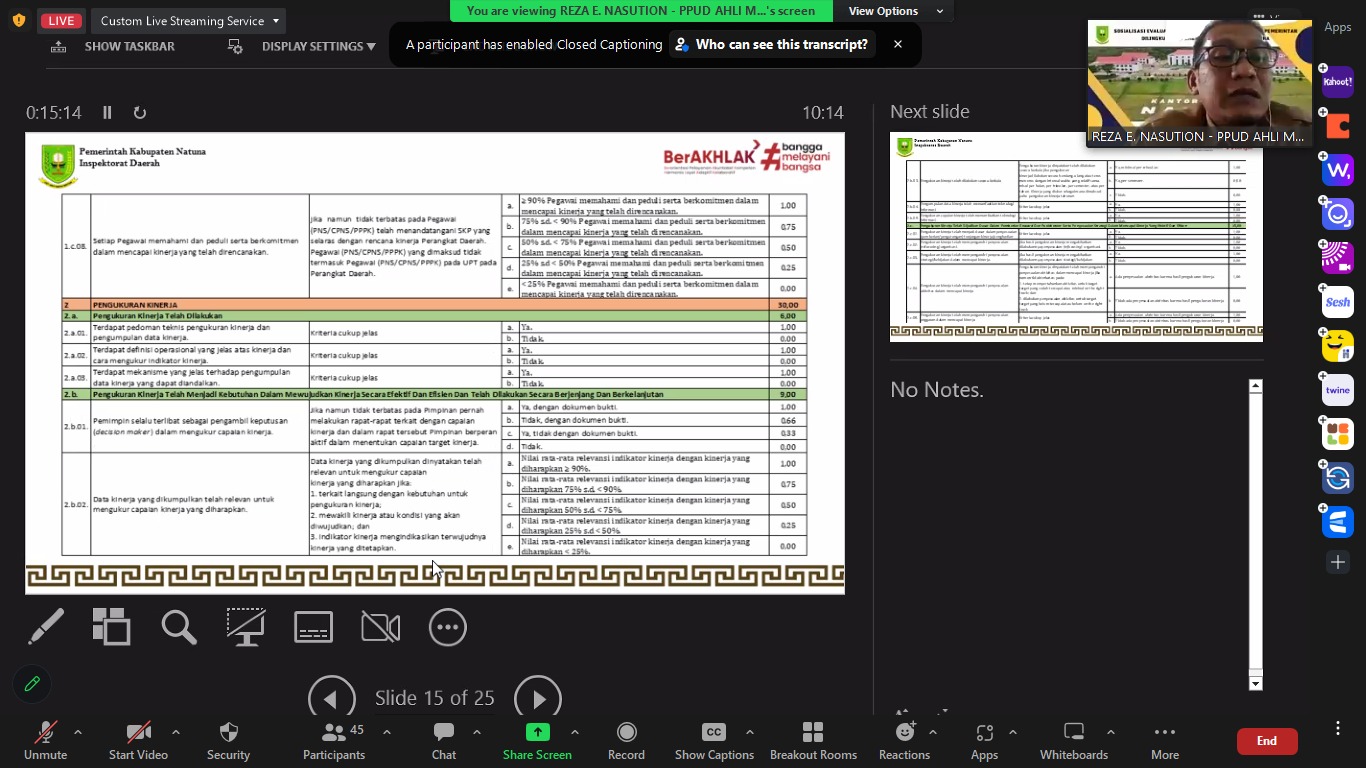The width and height of the screenshot is (1366, 768).
Task: Toggle the camera icon under slide
Action: pos(380,627)
